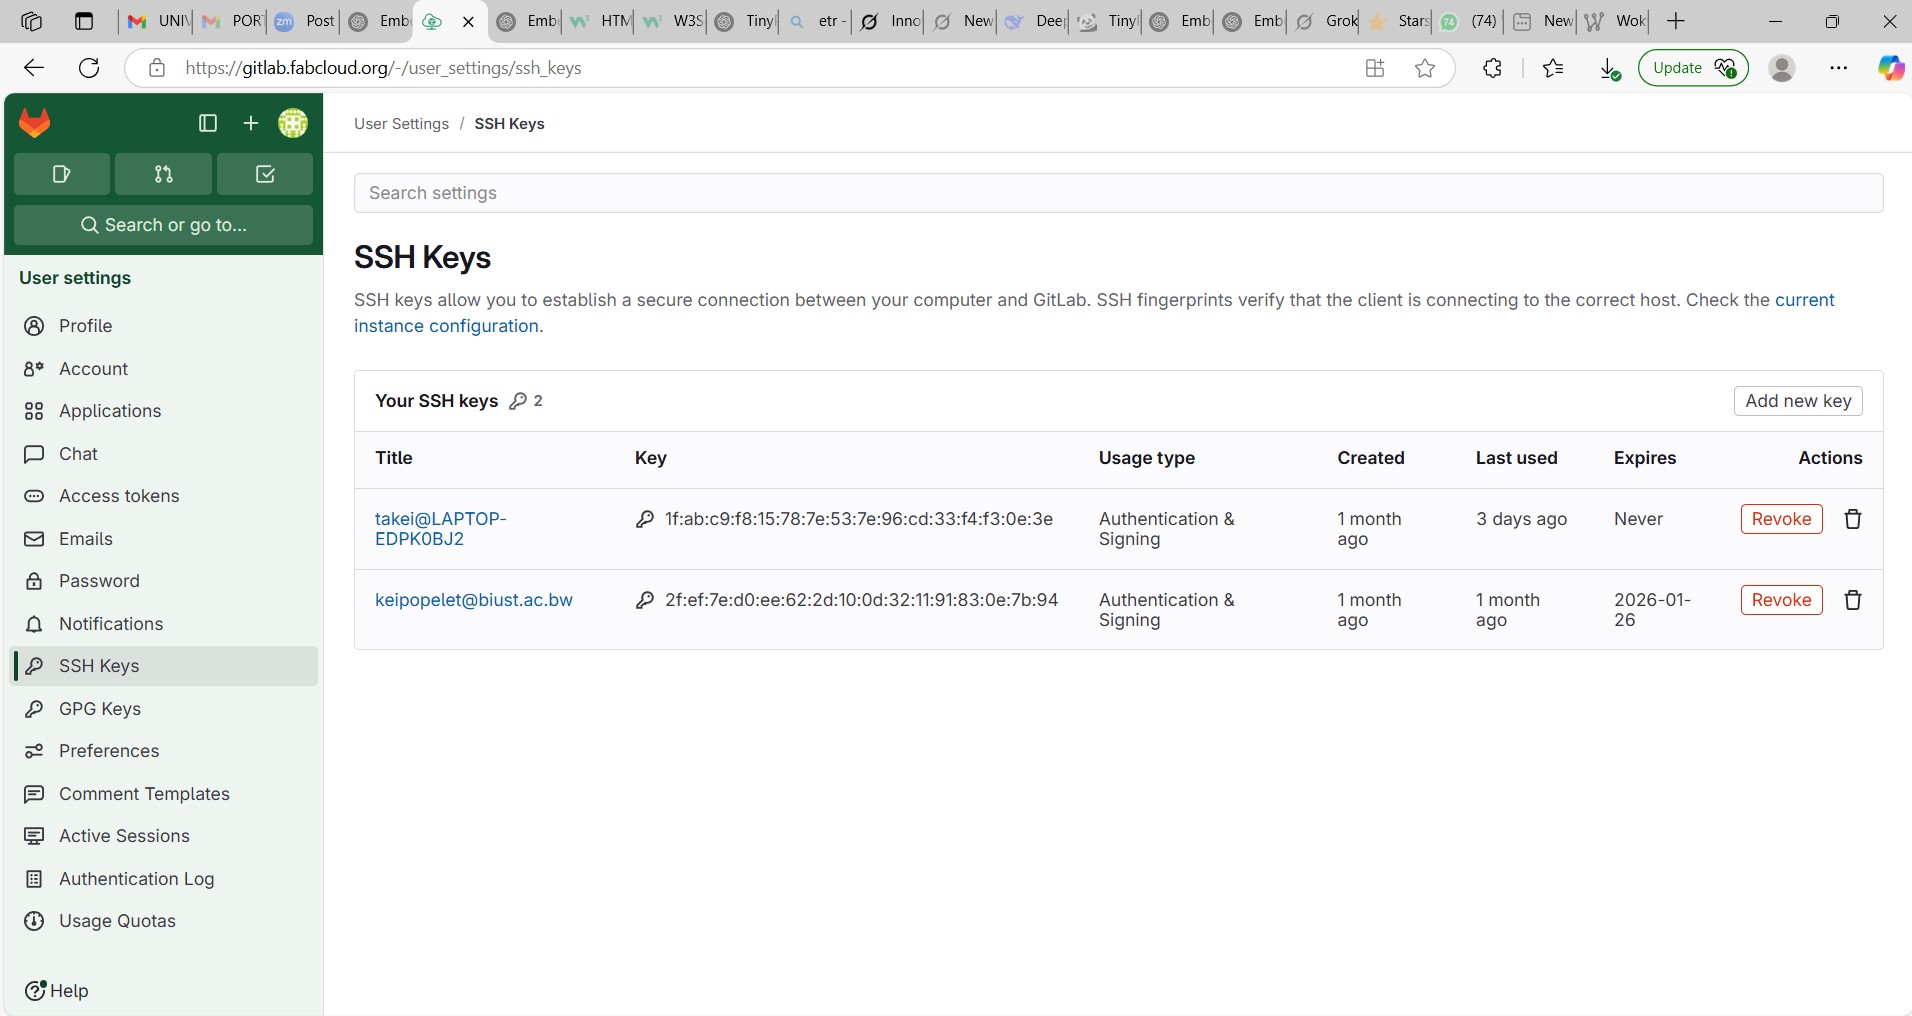
Task: Open Chat settings
Action: coord(165,454)
